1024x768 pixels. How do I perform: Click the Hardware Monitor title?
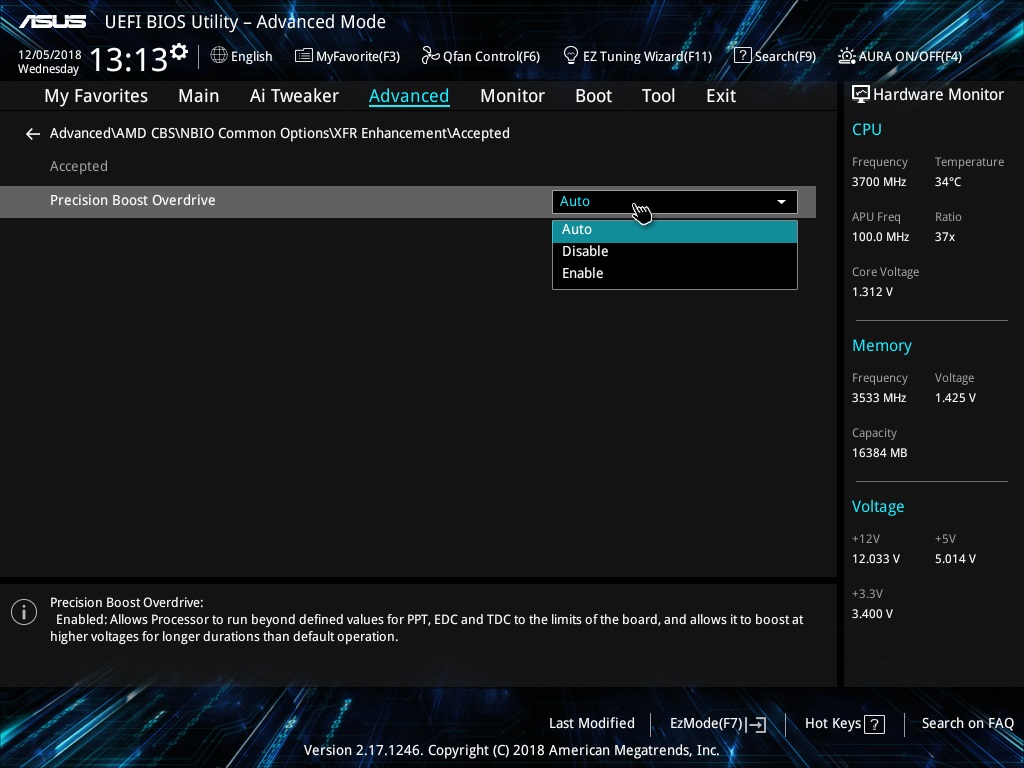pyautogui.click(x=938, y=95)
